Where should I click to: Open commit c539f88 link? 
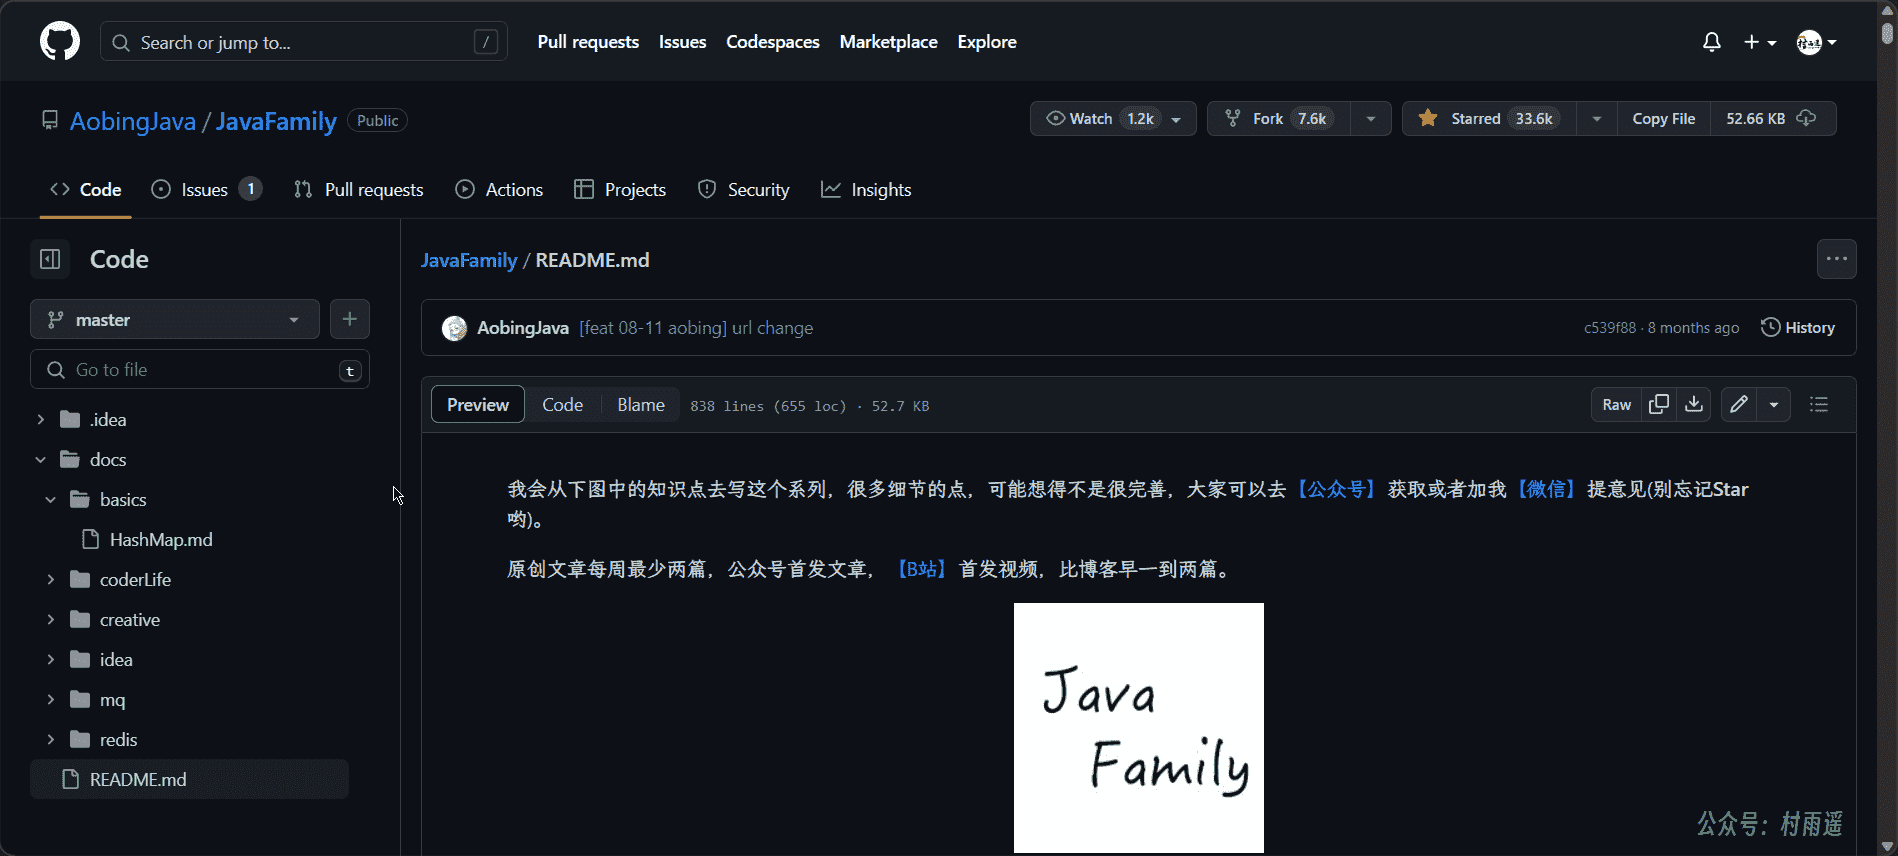1610,328
